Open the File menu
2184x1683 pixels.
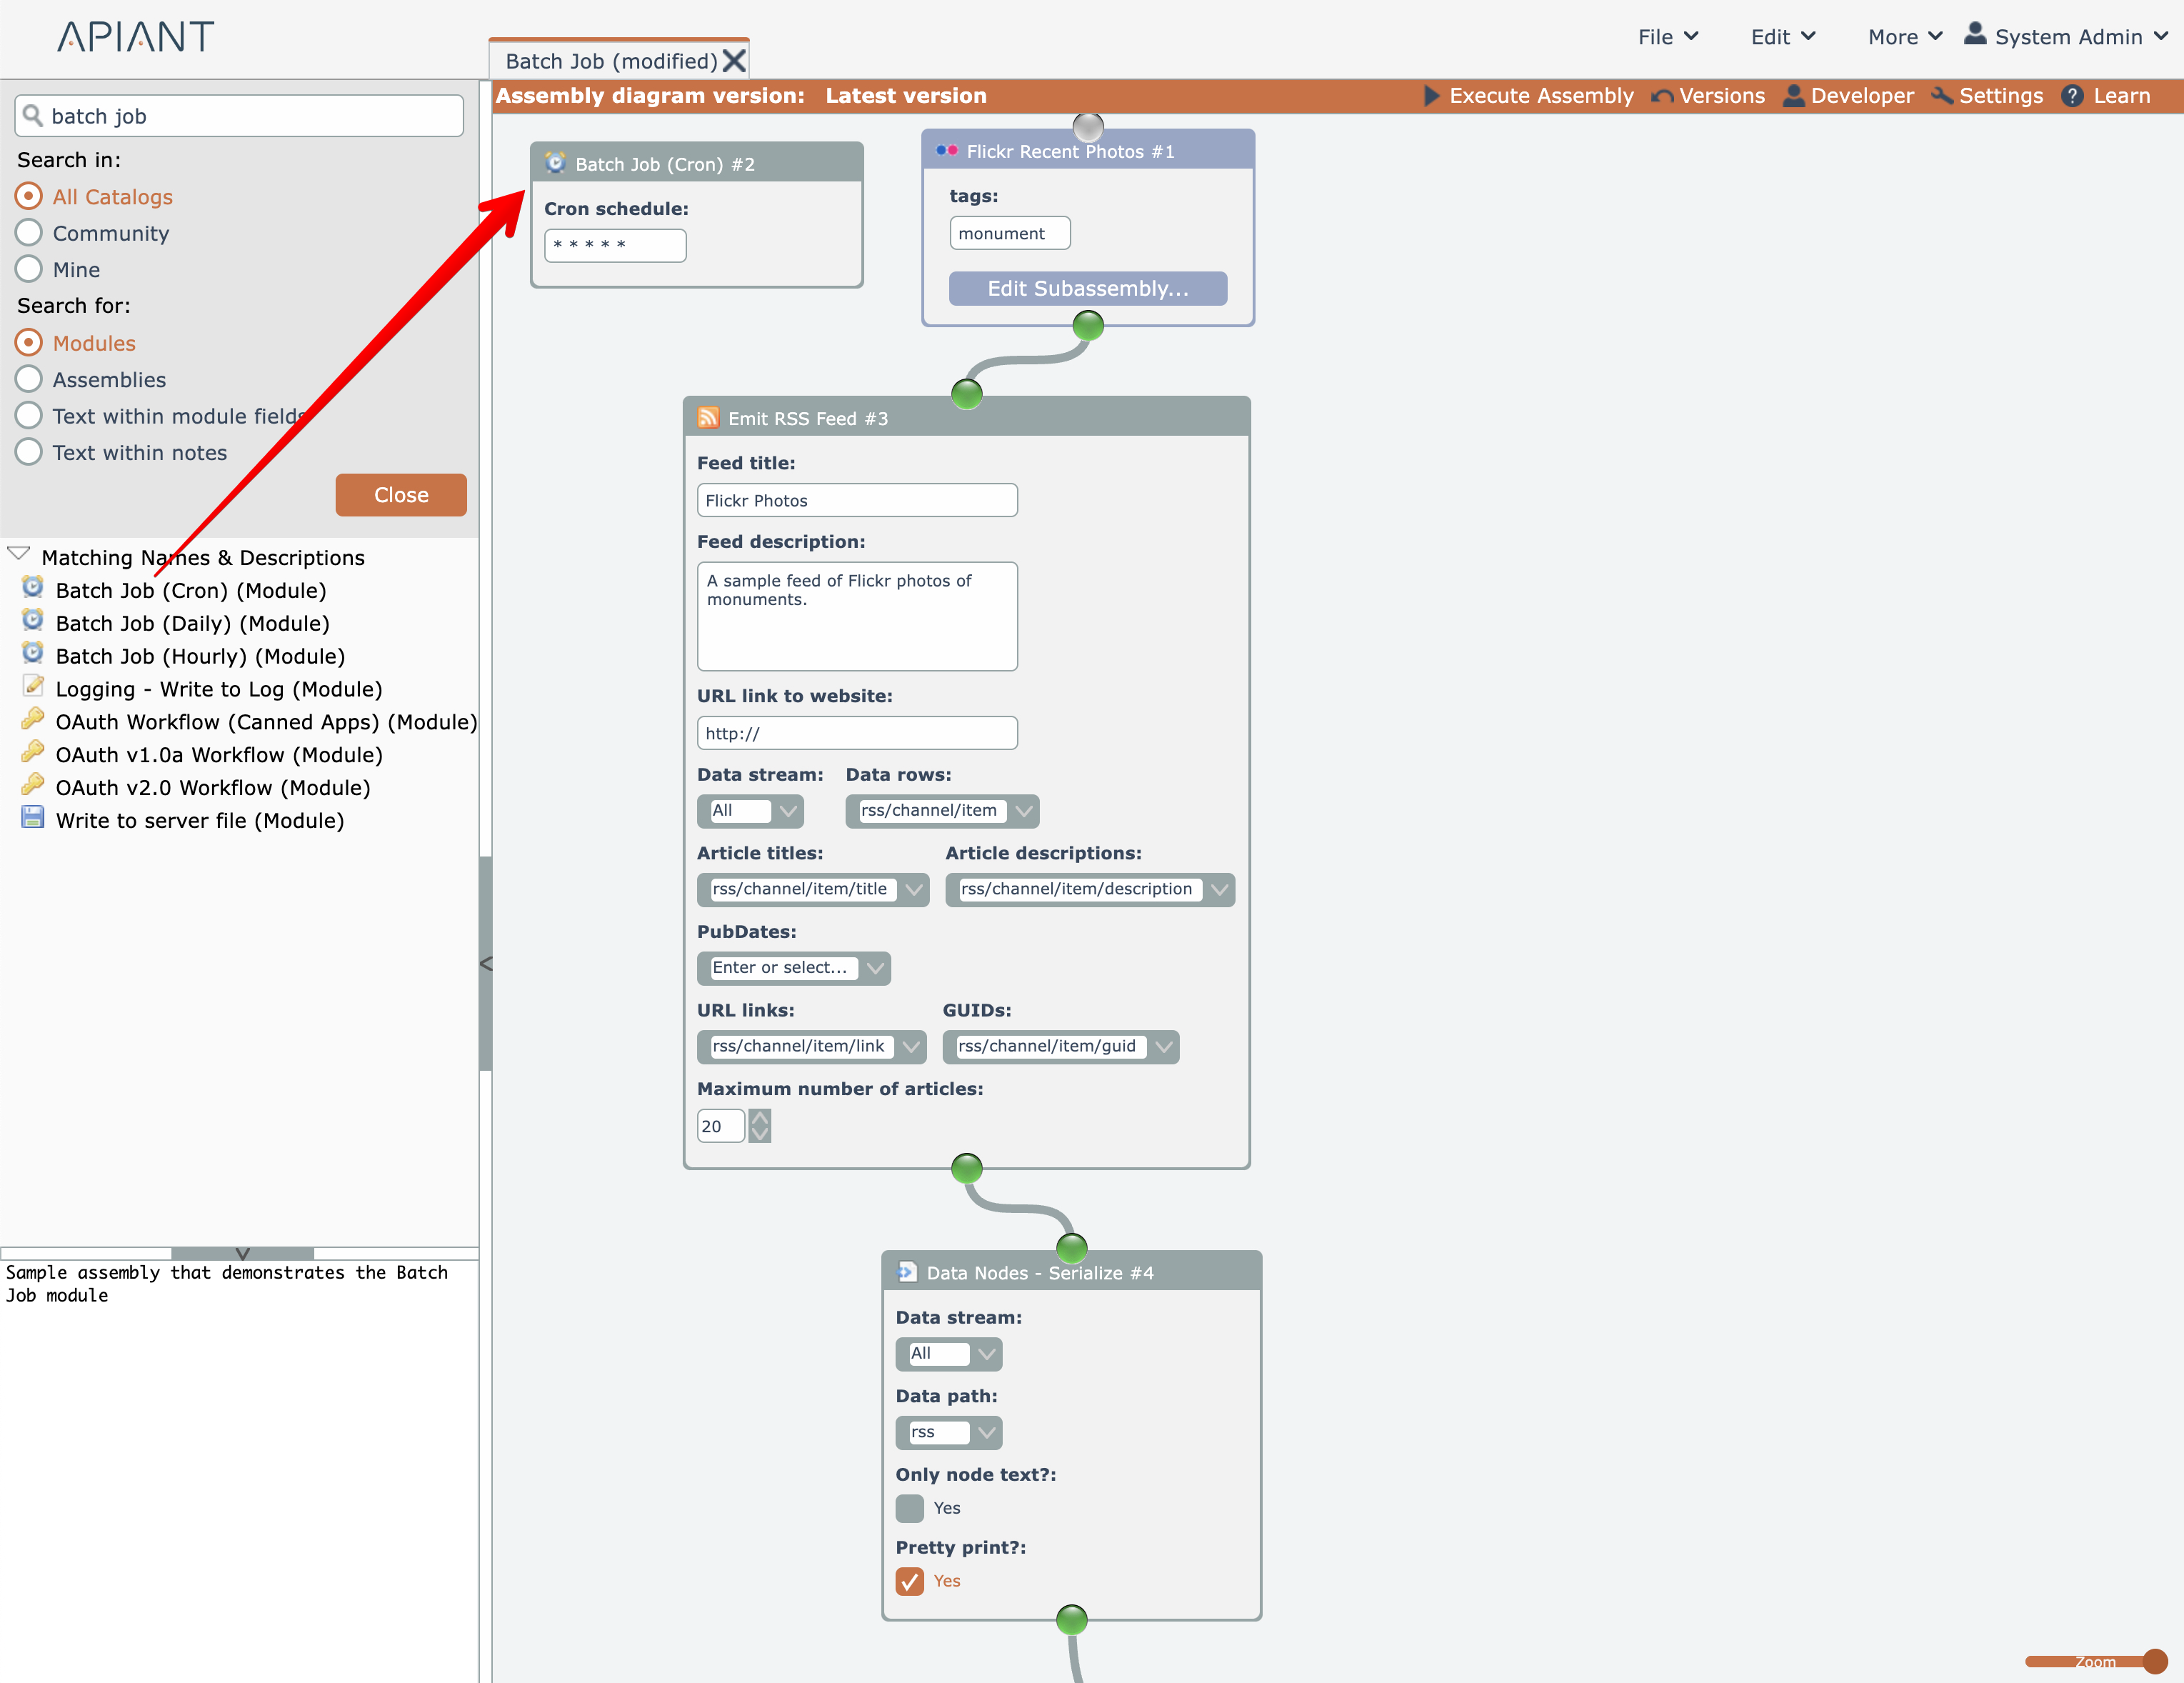(x=1667, y=37)
